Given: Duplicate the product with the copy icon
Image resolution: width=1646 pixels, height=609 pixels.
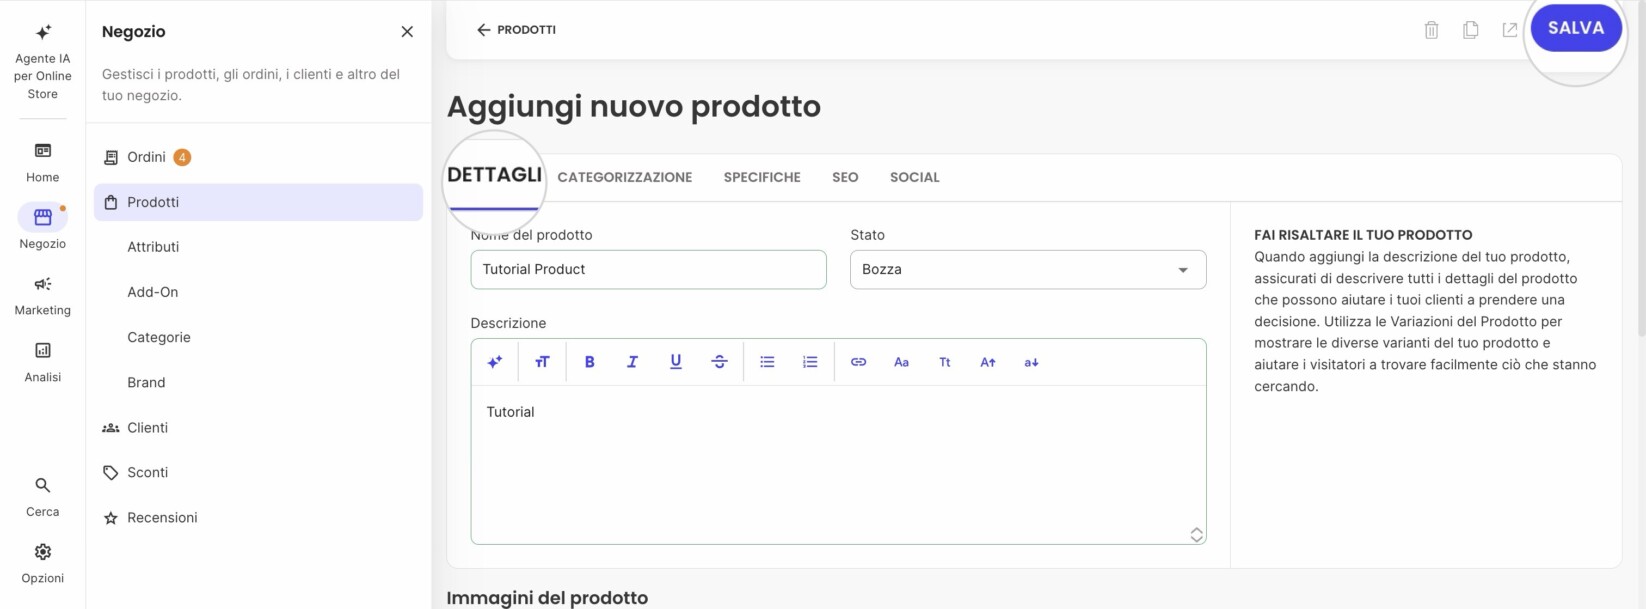Looking at the screenshot, I should (1470, 30).
